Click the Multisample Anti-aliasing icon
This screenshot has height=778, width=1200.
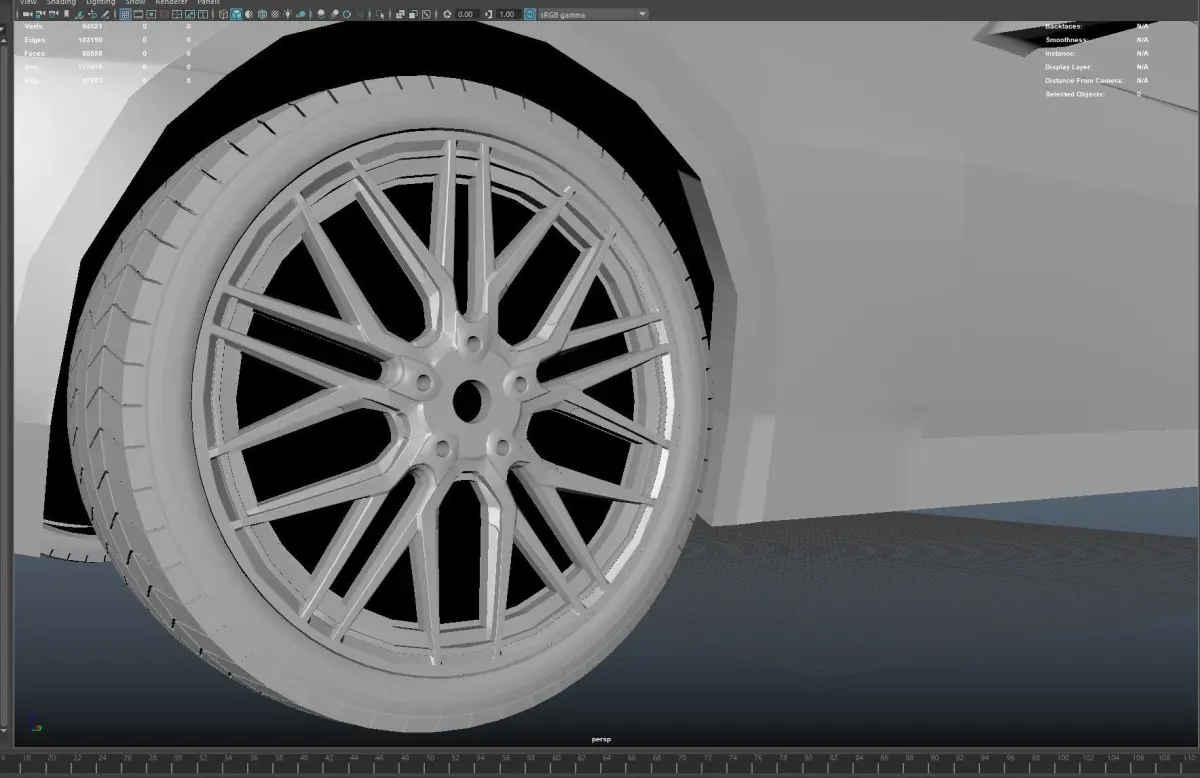point(346,14)
